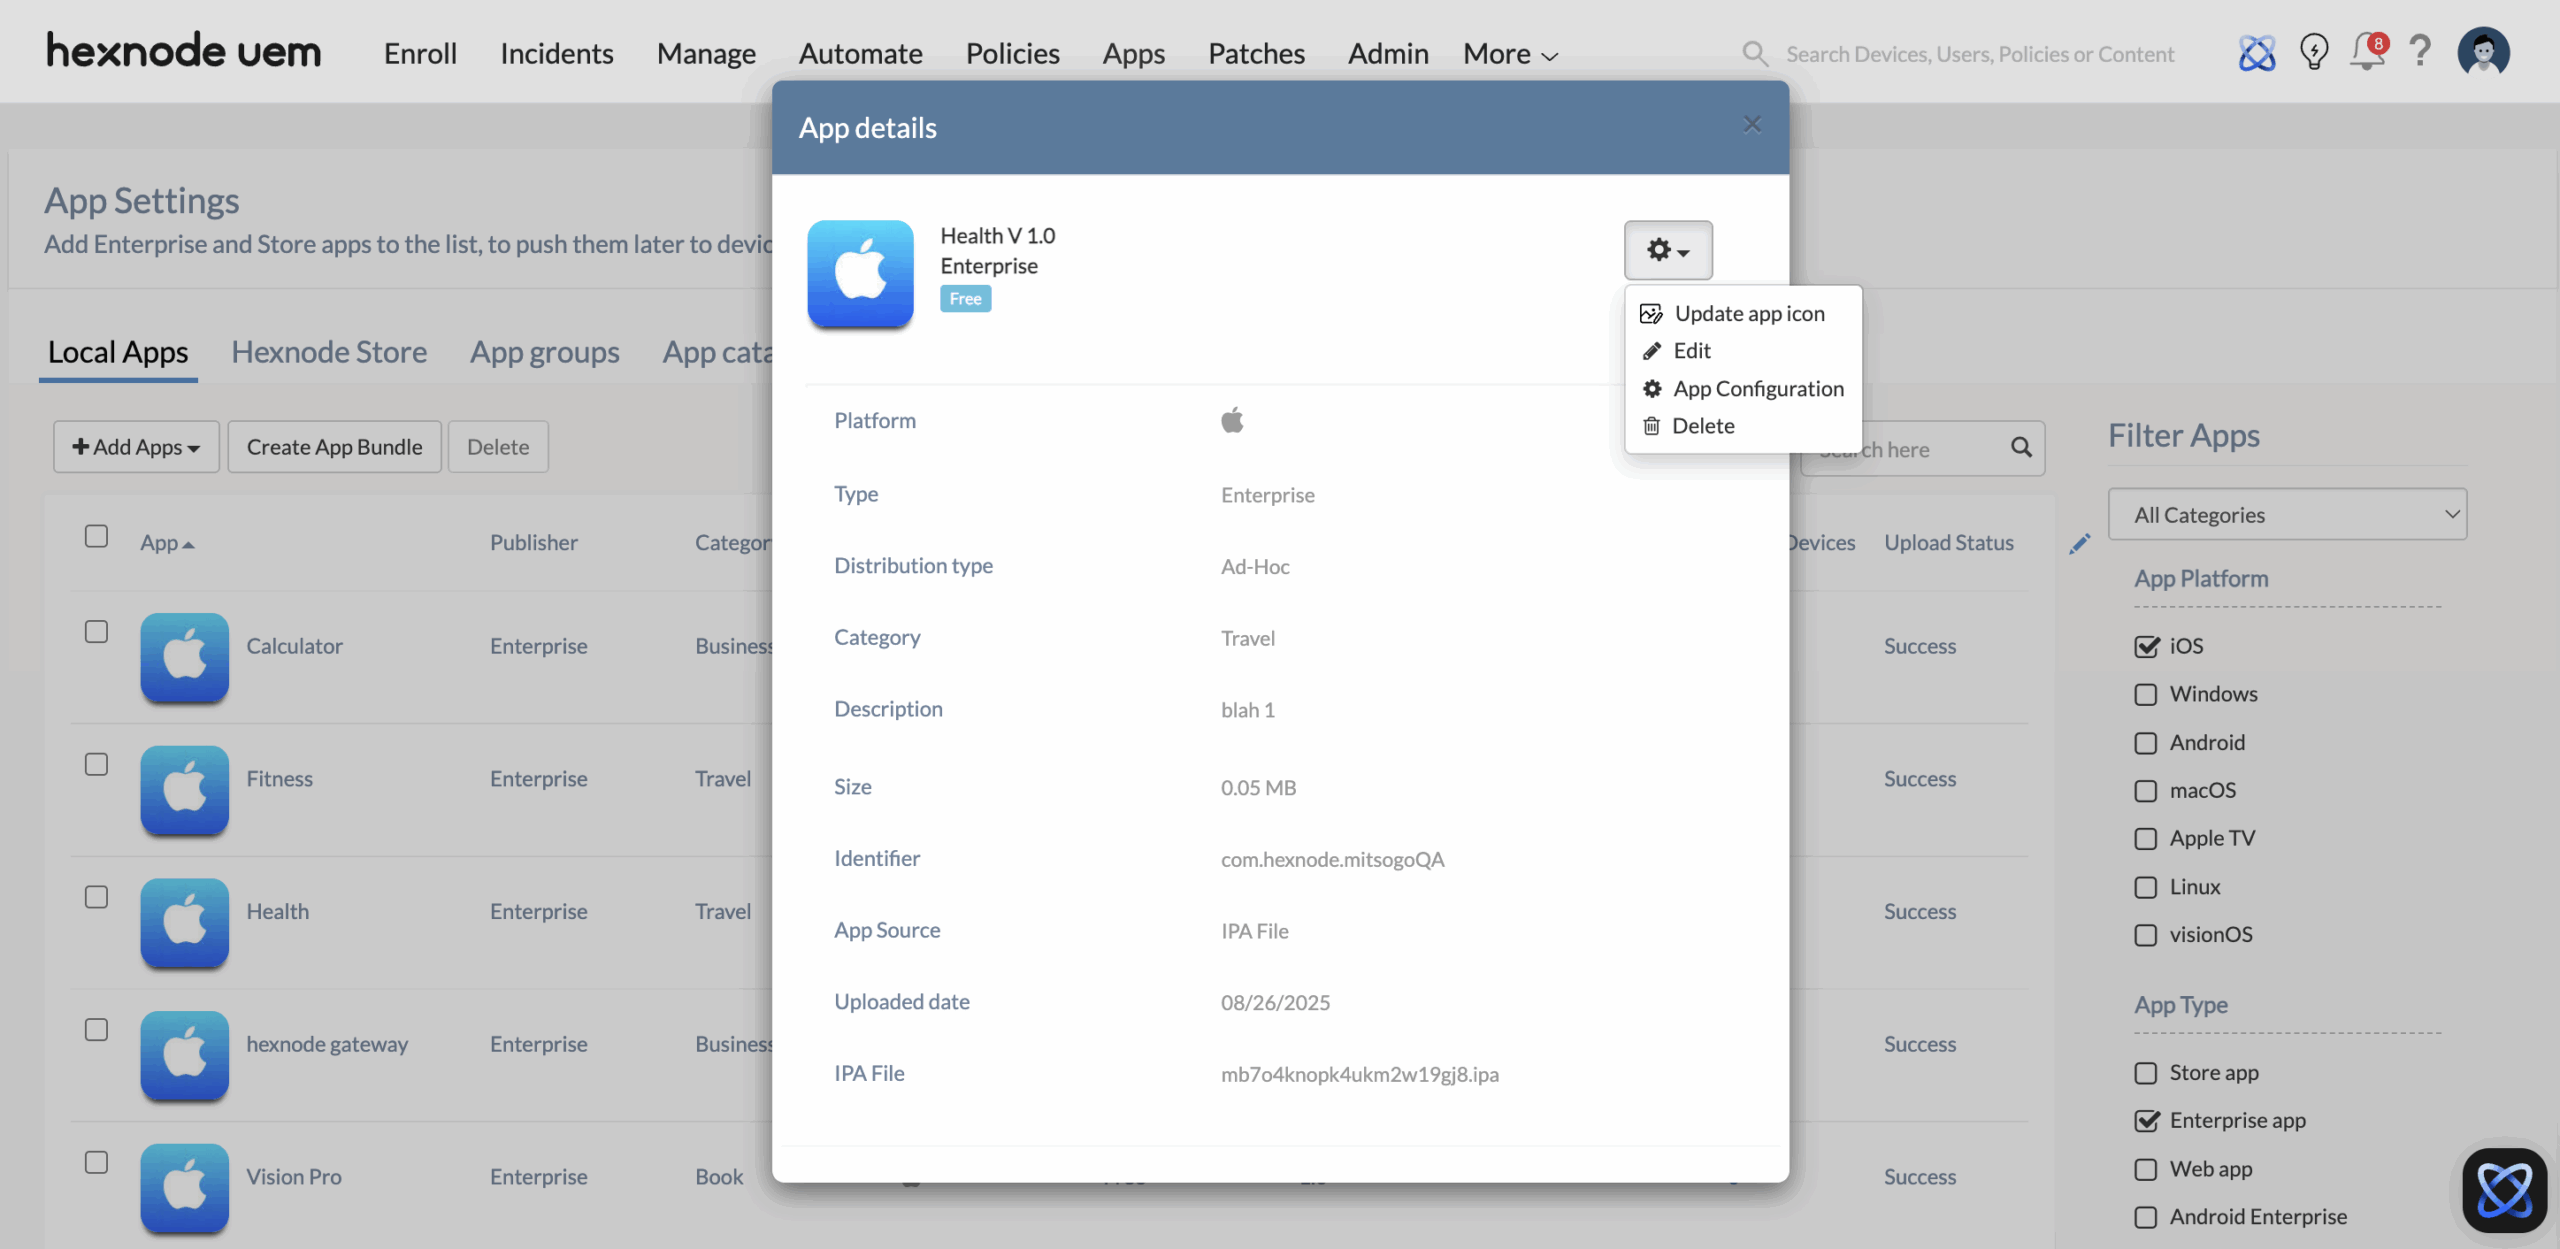Check the hexnode gateway row checkbox
This screenshot has height=1249, width=2560.
coord(96,1030)
